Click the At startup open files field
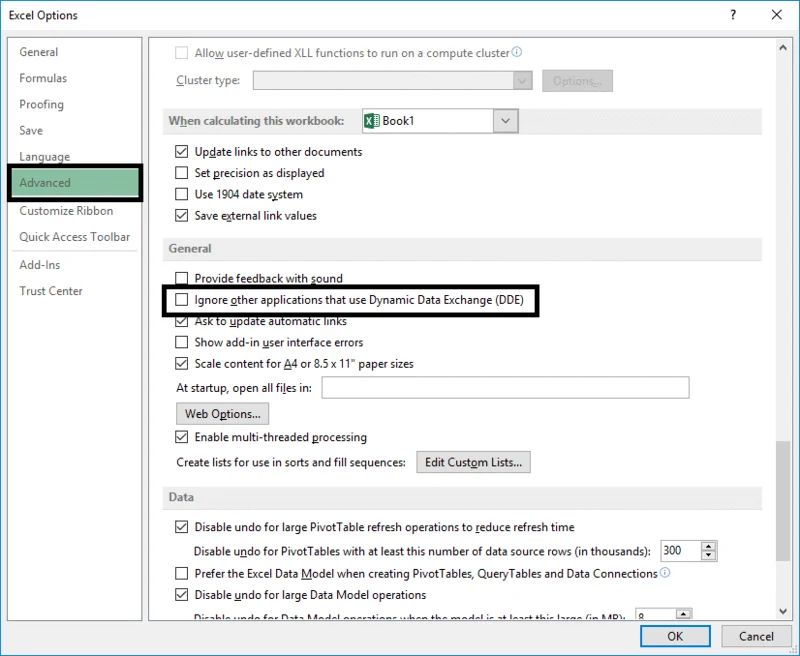This screenshot has width=800, height=656. (x=505, y=388)
